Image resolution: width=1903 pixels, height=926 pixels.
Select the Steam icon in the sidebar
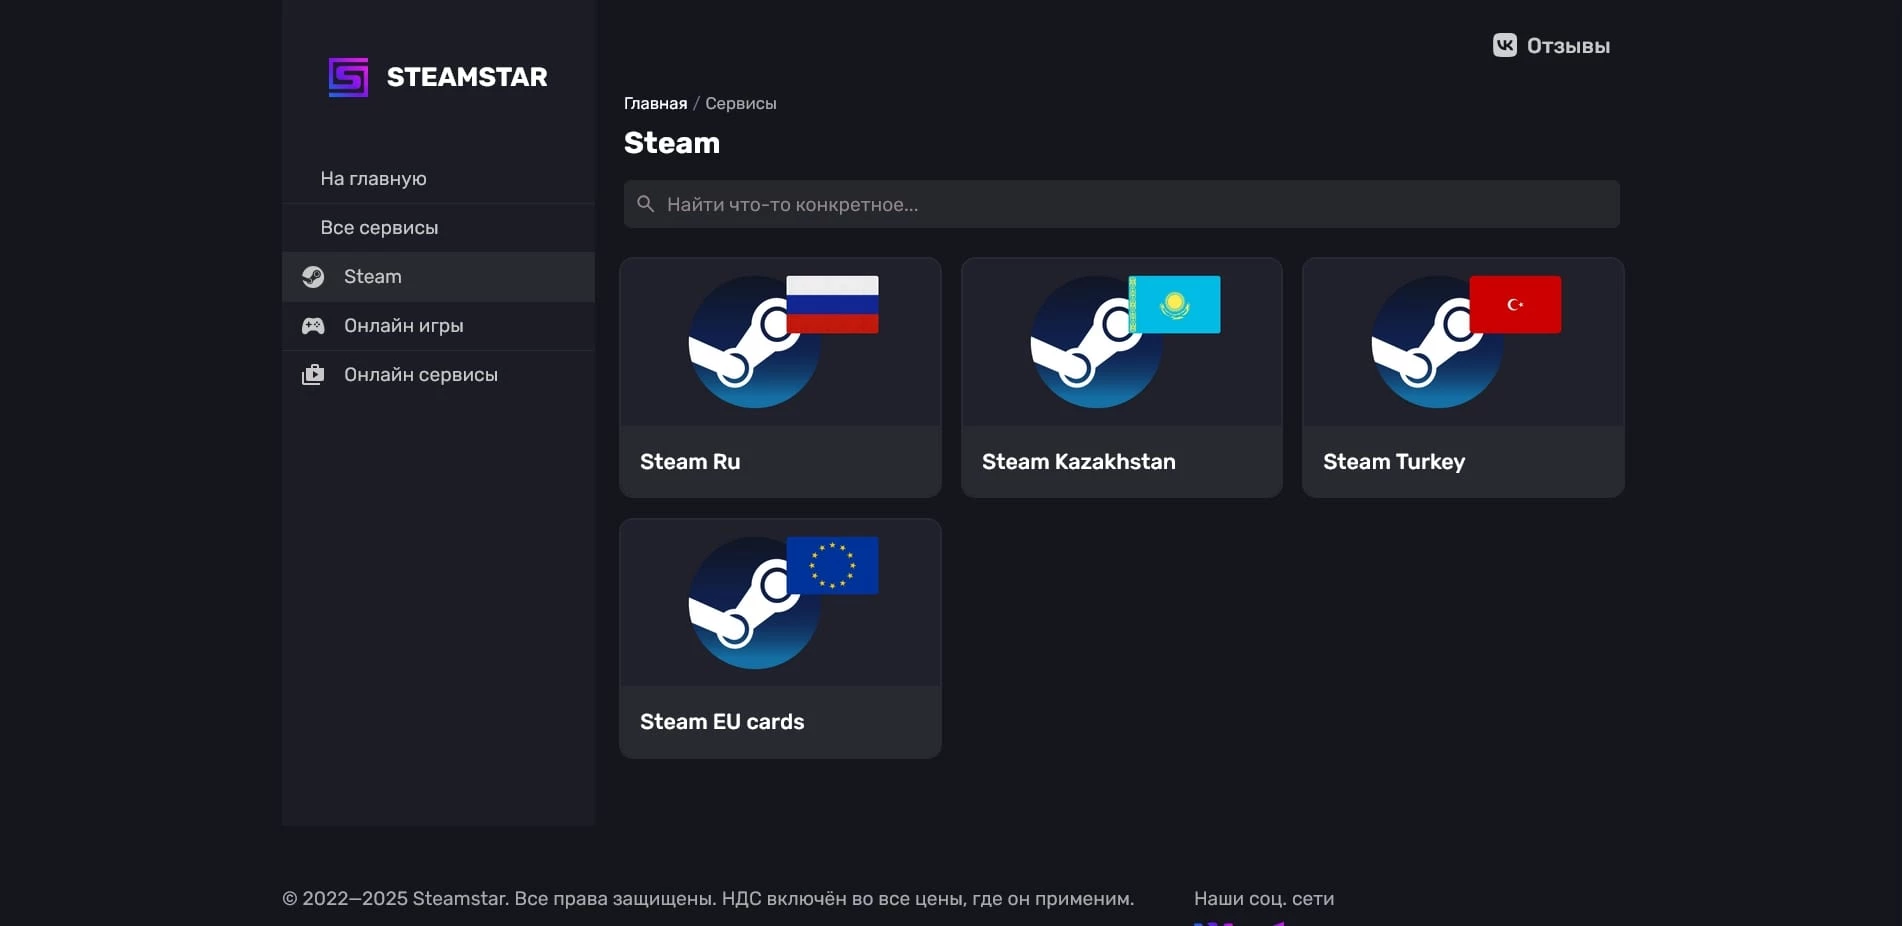(x=313, y=276)
